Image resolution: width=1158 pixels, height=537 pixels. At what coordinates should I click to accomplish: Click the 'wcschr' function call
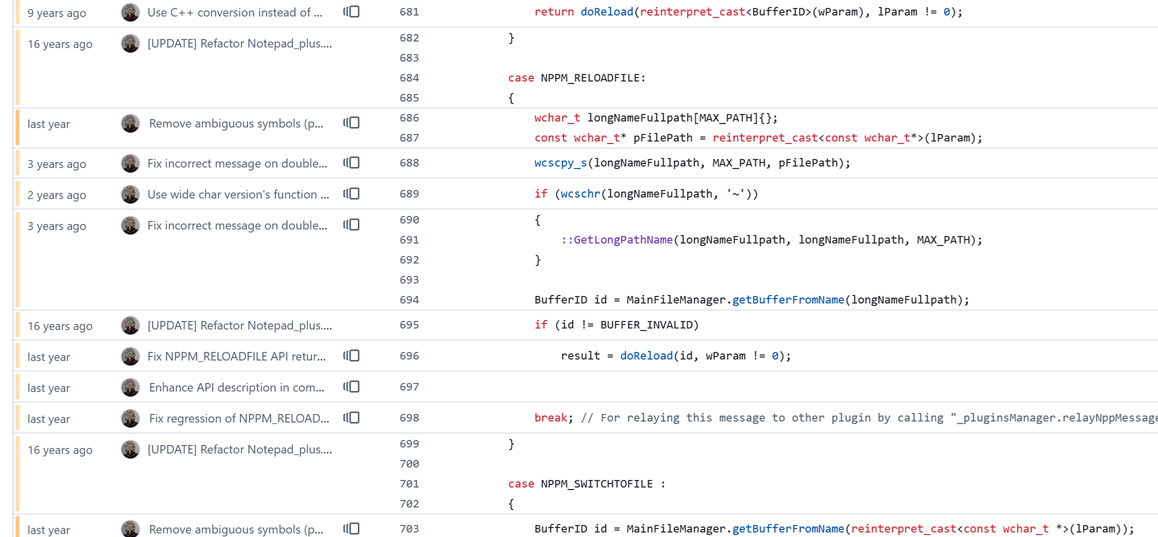pyautogui.click(x=580, y=194)
